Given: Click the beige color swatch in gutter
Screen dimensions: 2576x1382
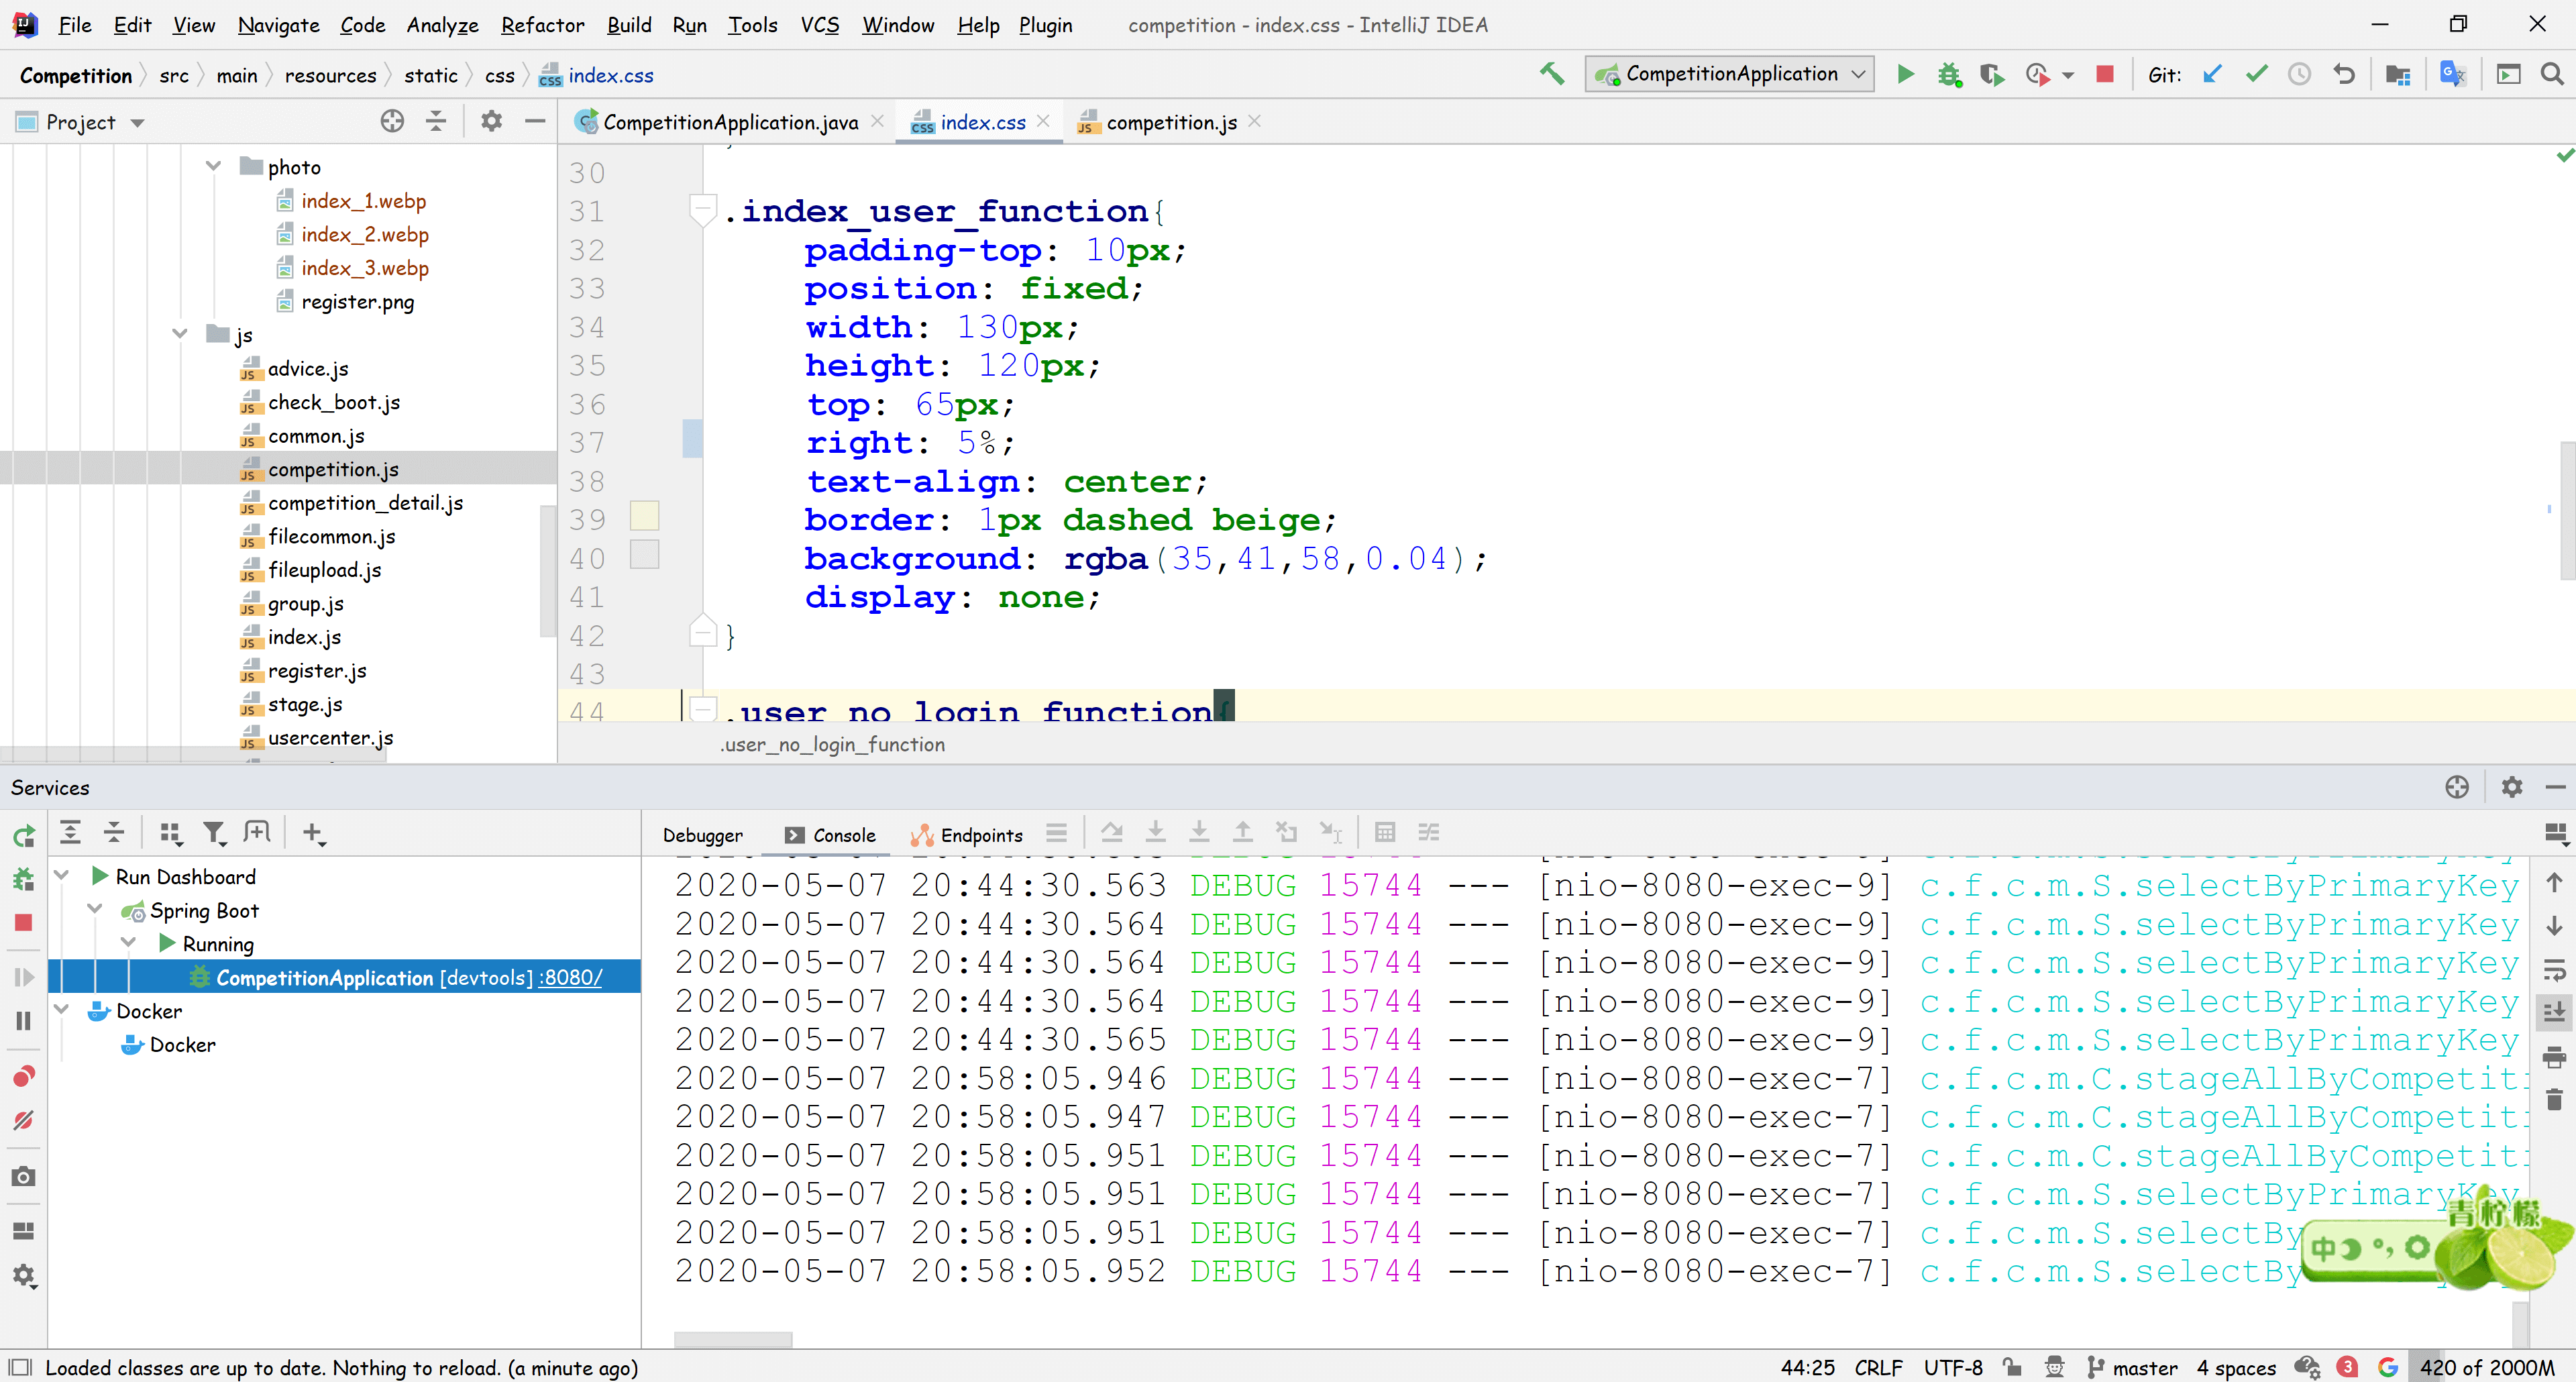Looking at the screenshot, I should pyautogui.click(x=644, y=516).
